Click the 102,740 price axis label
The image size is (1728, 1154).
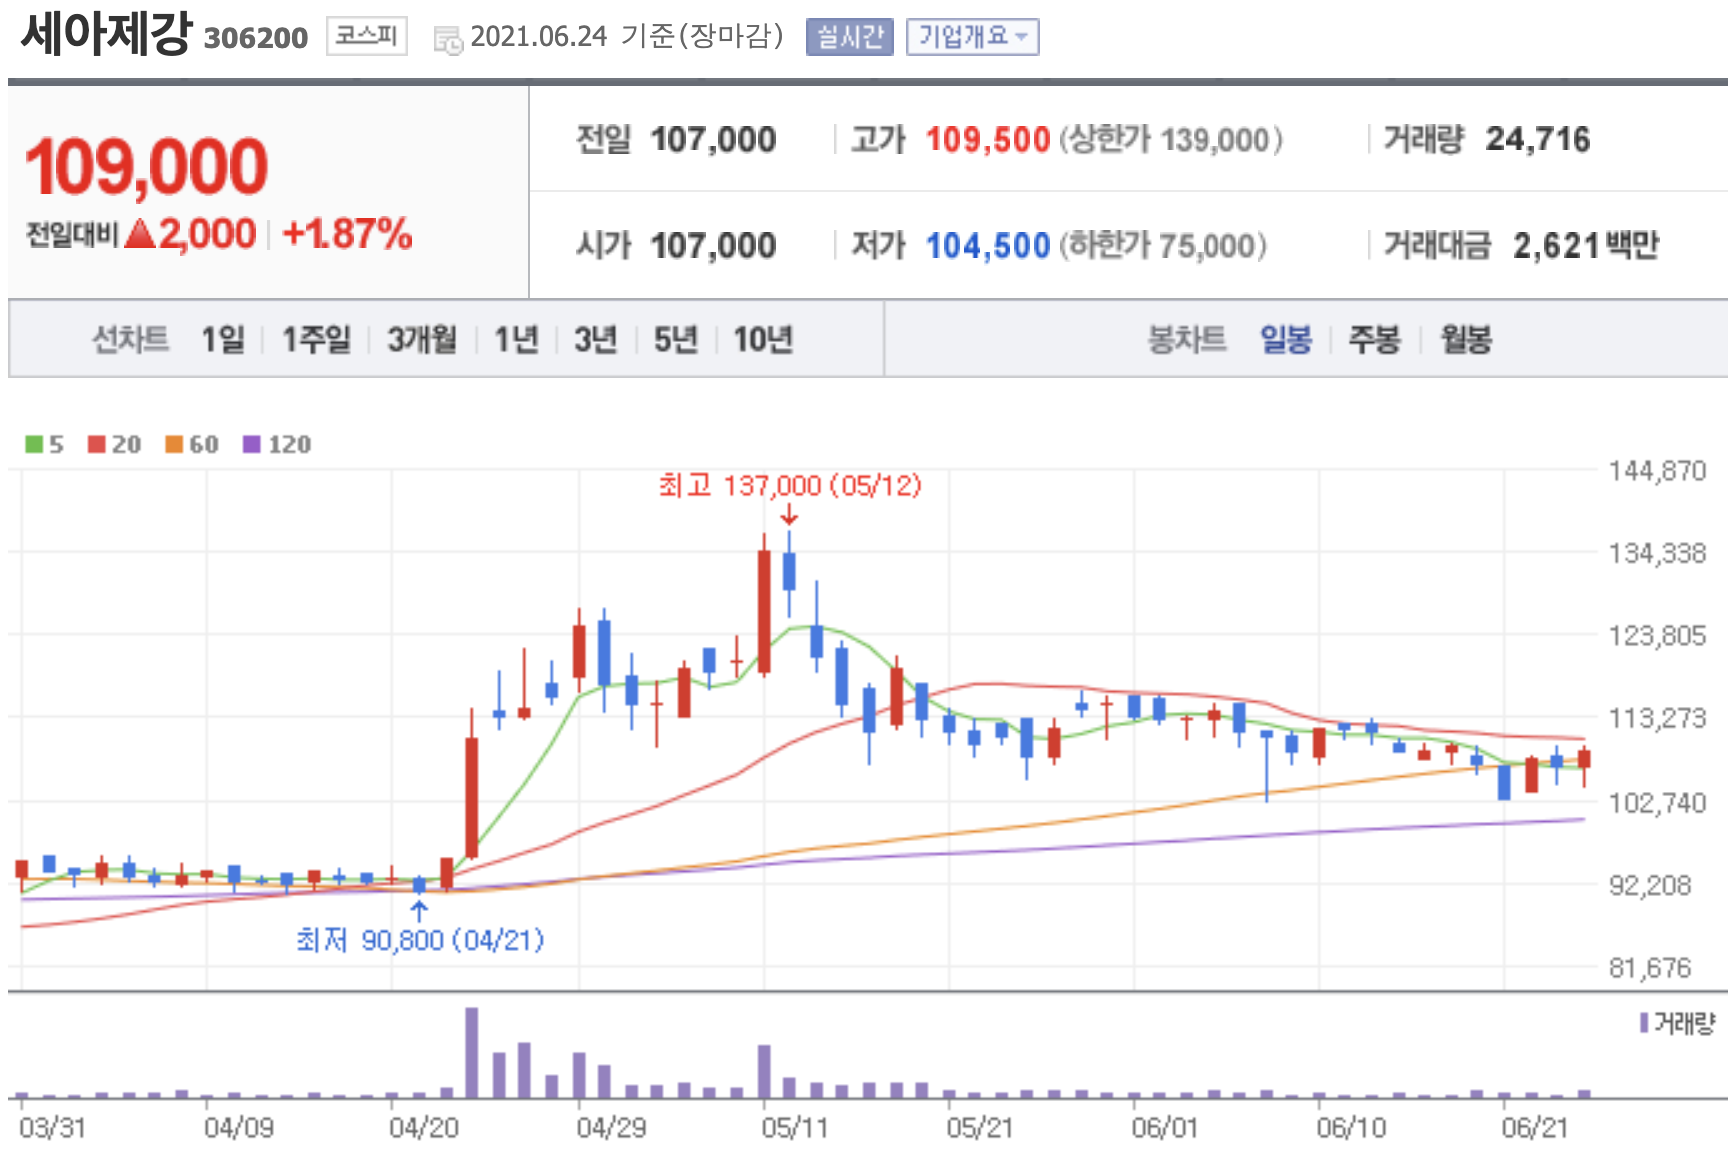1657,802
